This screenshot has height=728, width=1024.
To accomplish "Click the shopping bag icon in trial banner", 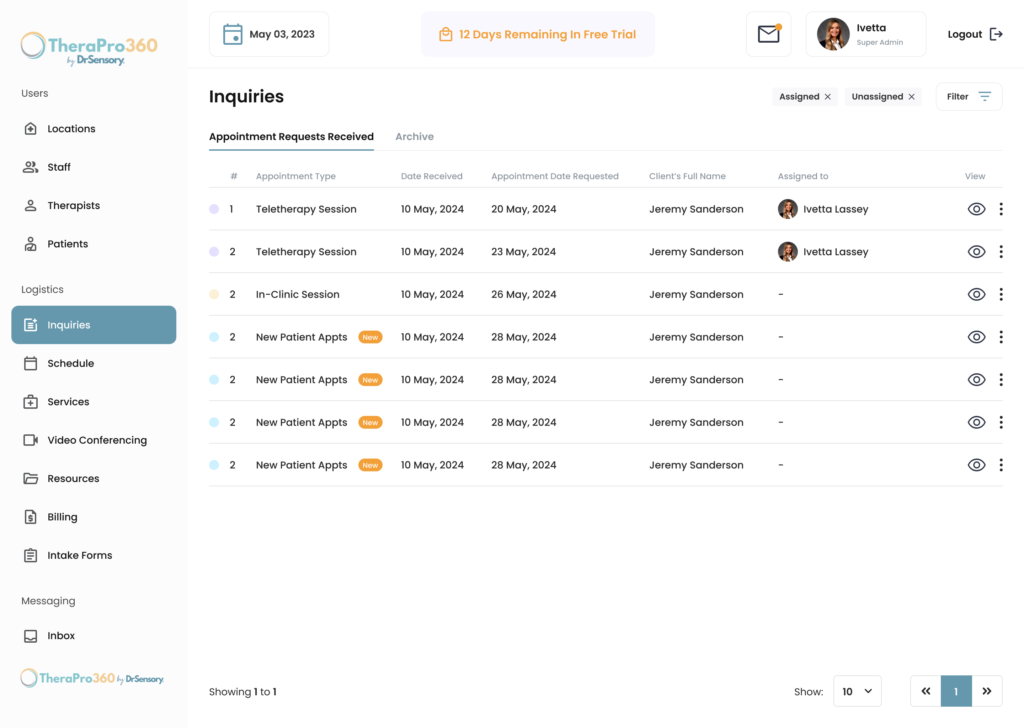I will click(x=445, y=34).
